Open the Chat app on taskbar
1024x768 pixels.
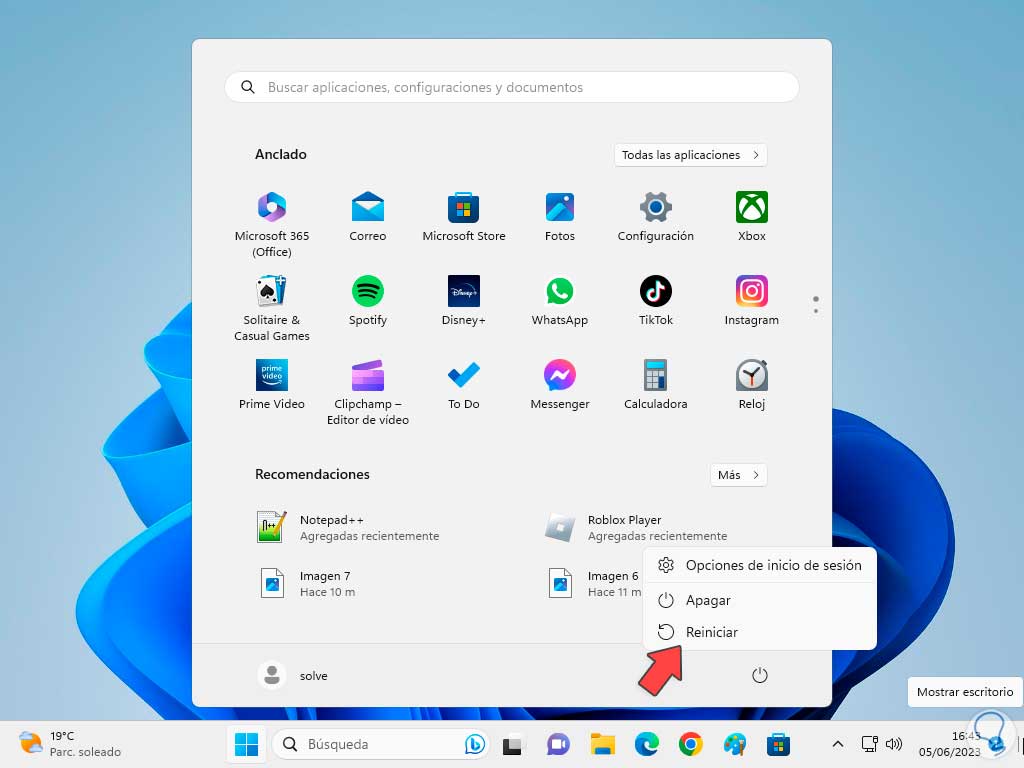[x=558, y=744]
